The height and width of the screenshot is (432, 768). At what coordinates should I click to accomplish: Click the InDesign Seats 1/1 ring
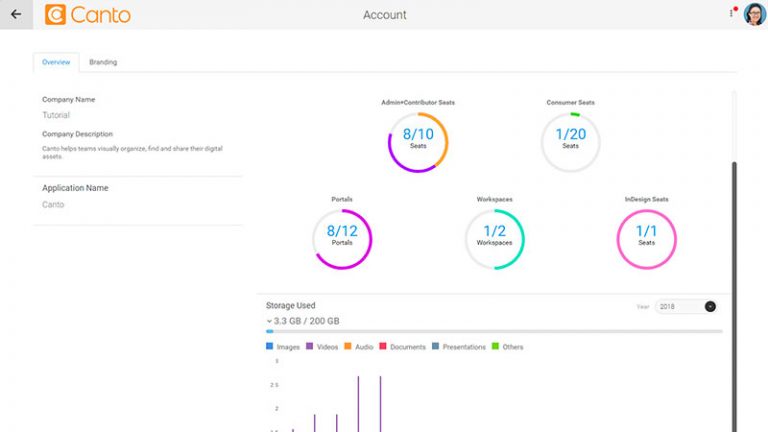click(647, 239)
